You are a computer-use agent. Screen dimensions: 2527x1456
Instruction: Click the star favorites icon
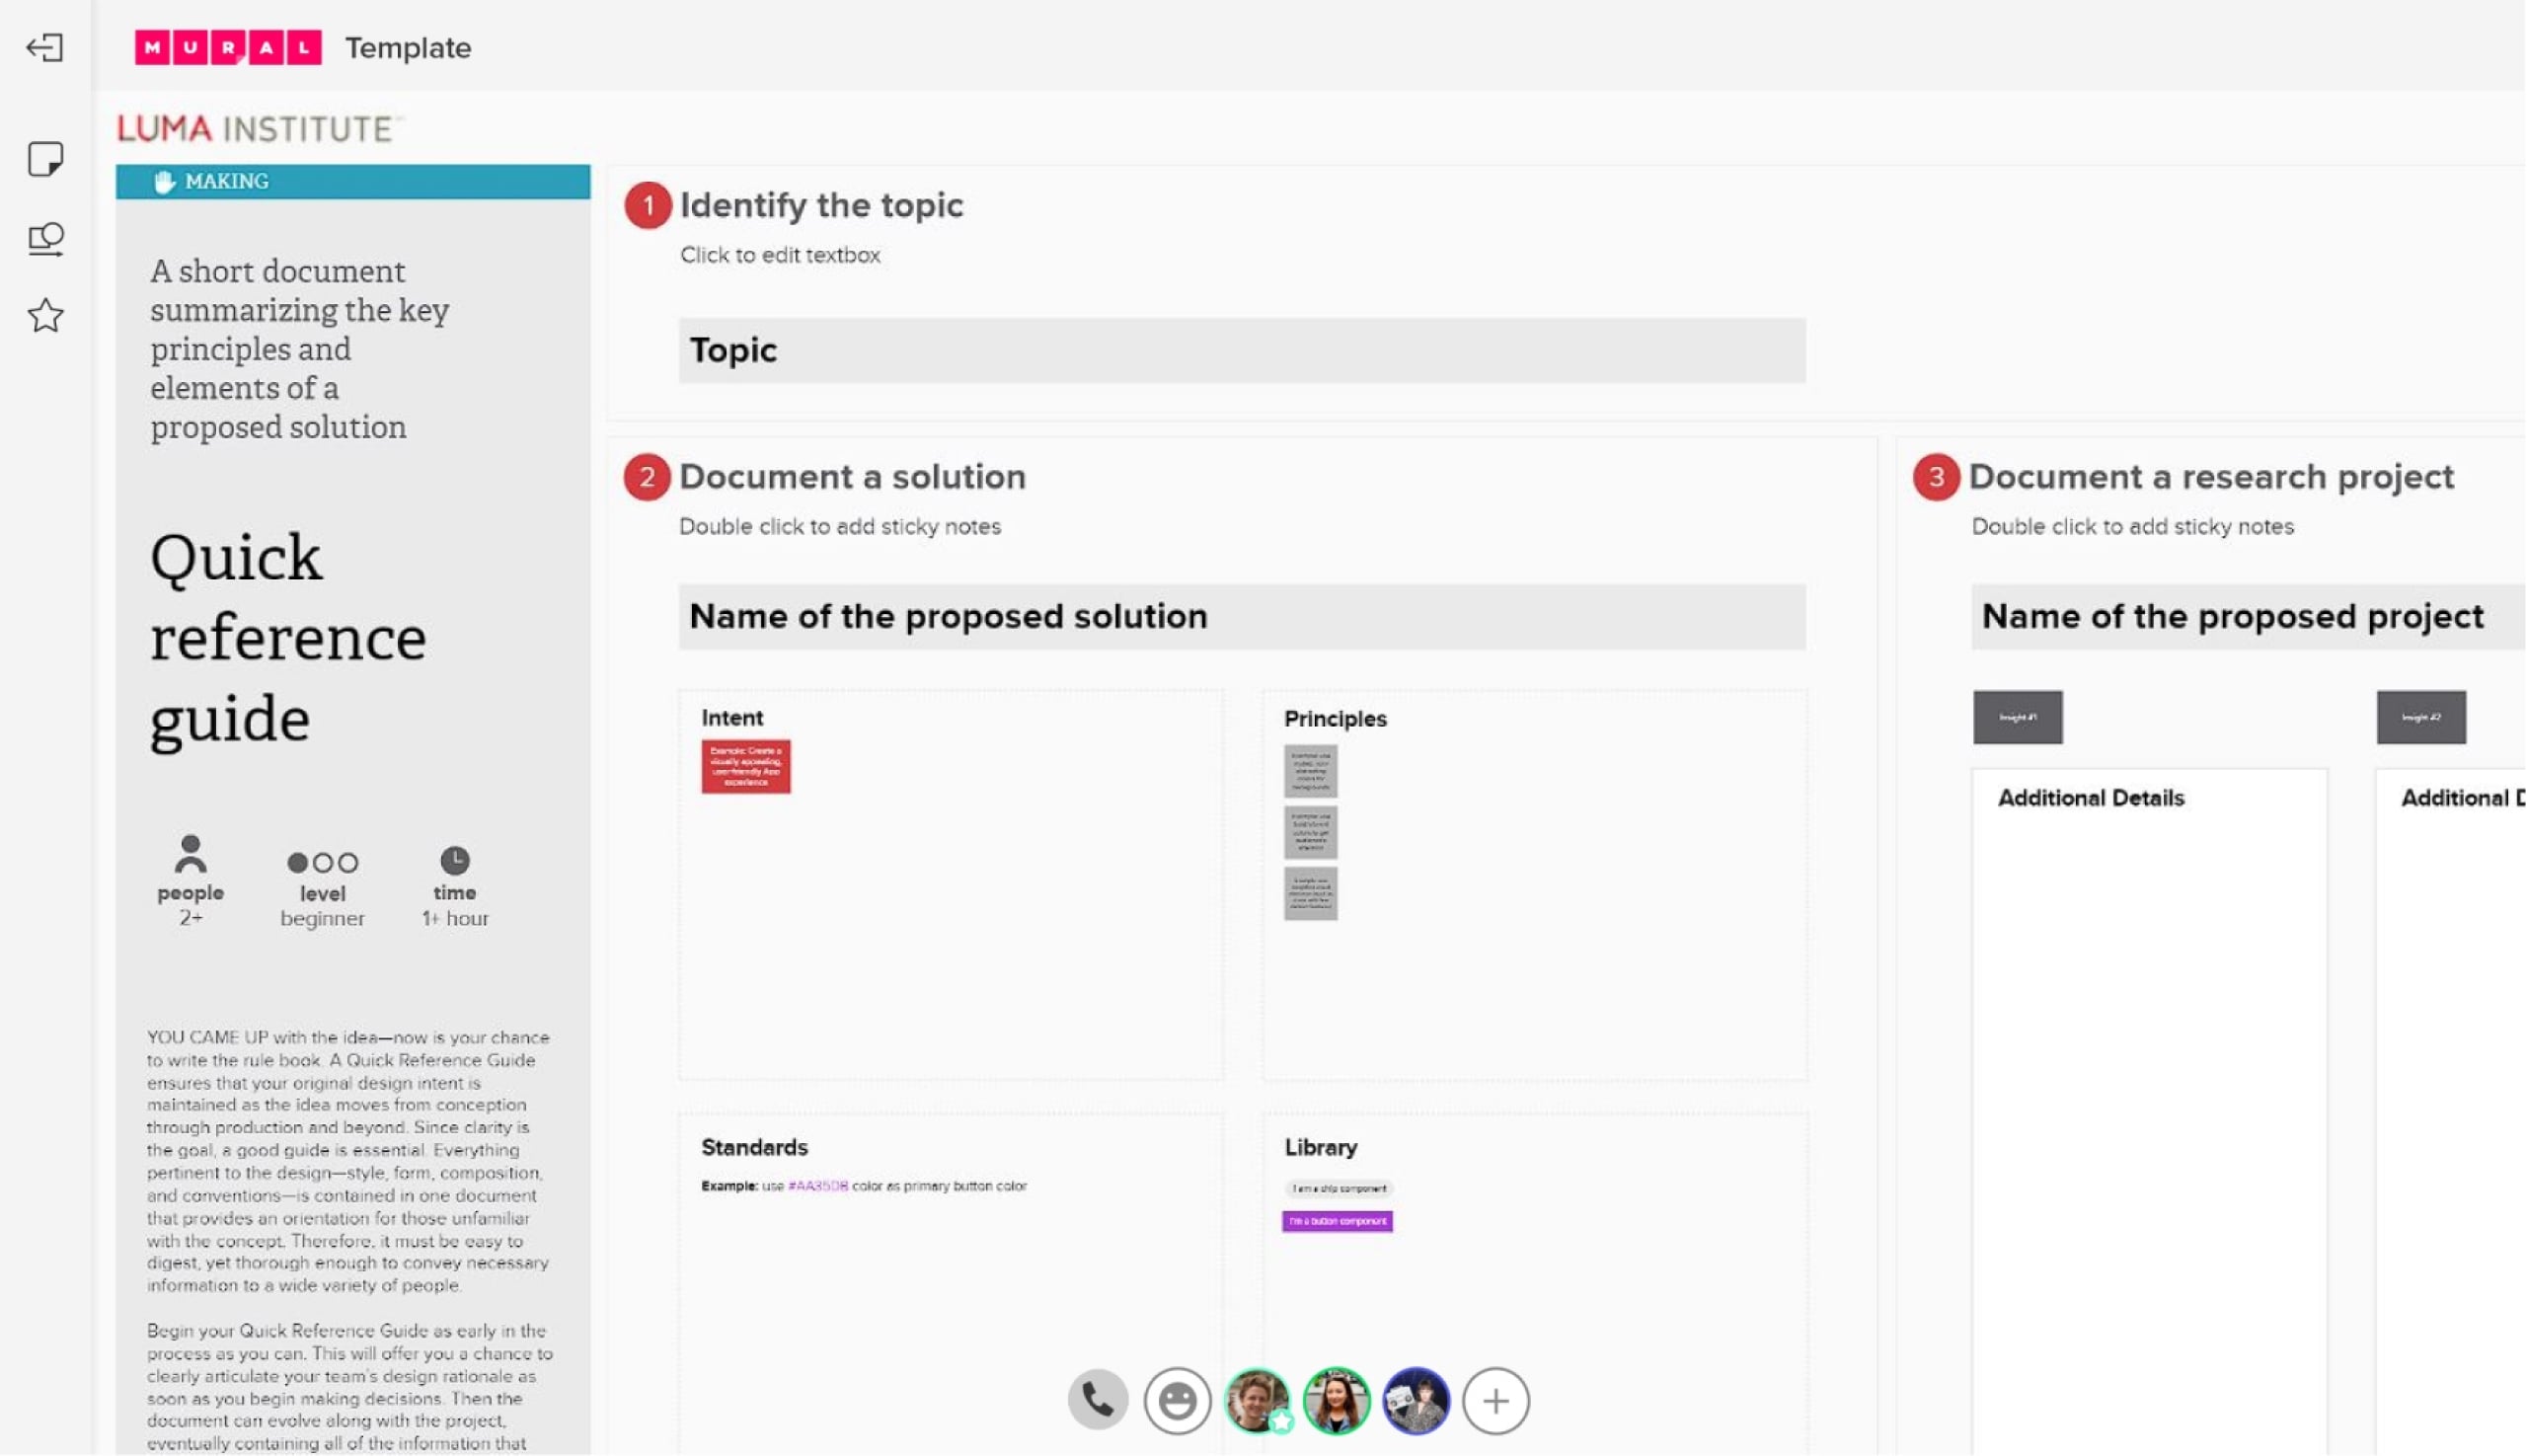pos(45,316)
